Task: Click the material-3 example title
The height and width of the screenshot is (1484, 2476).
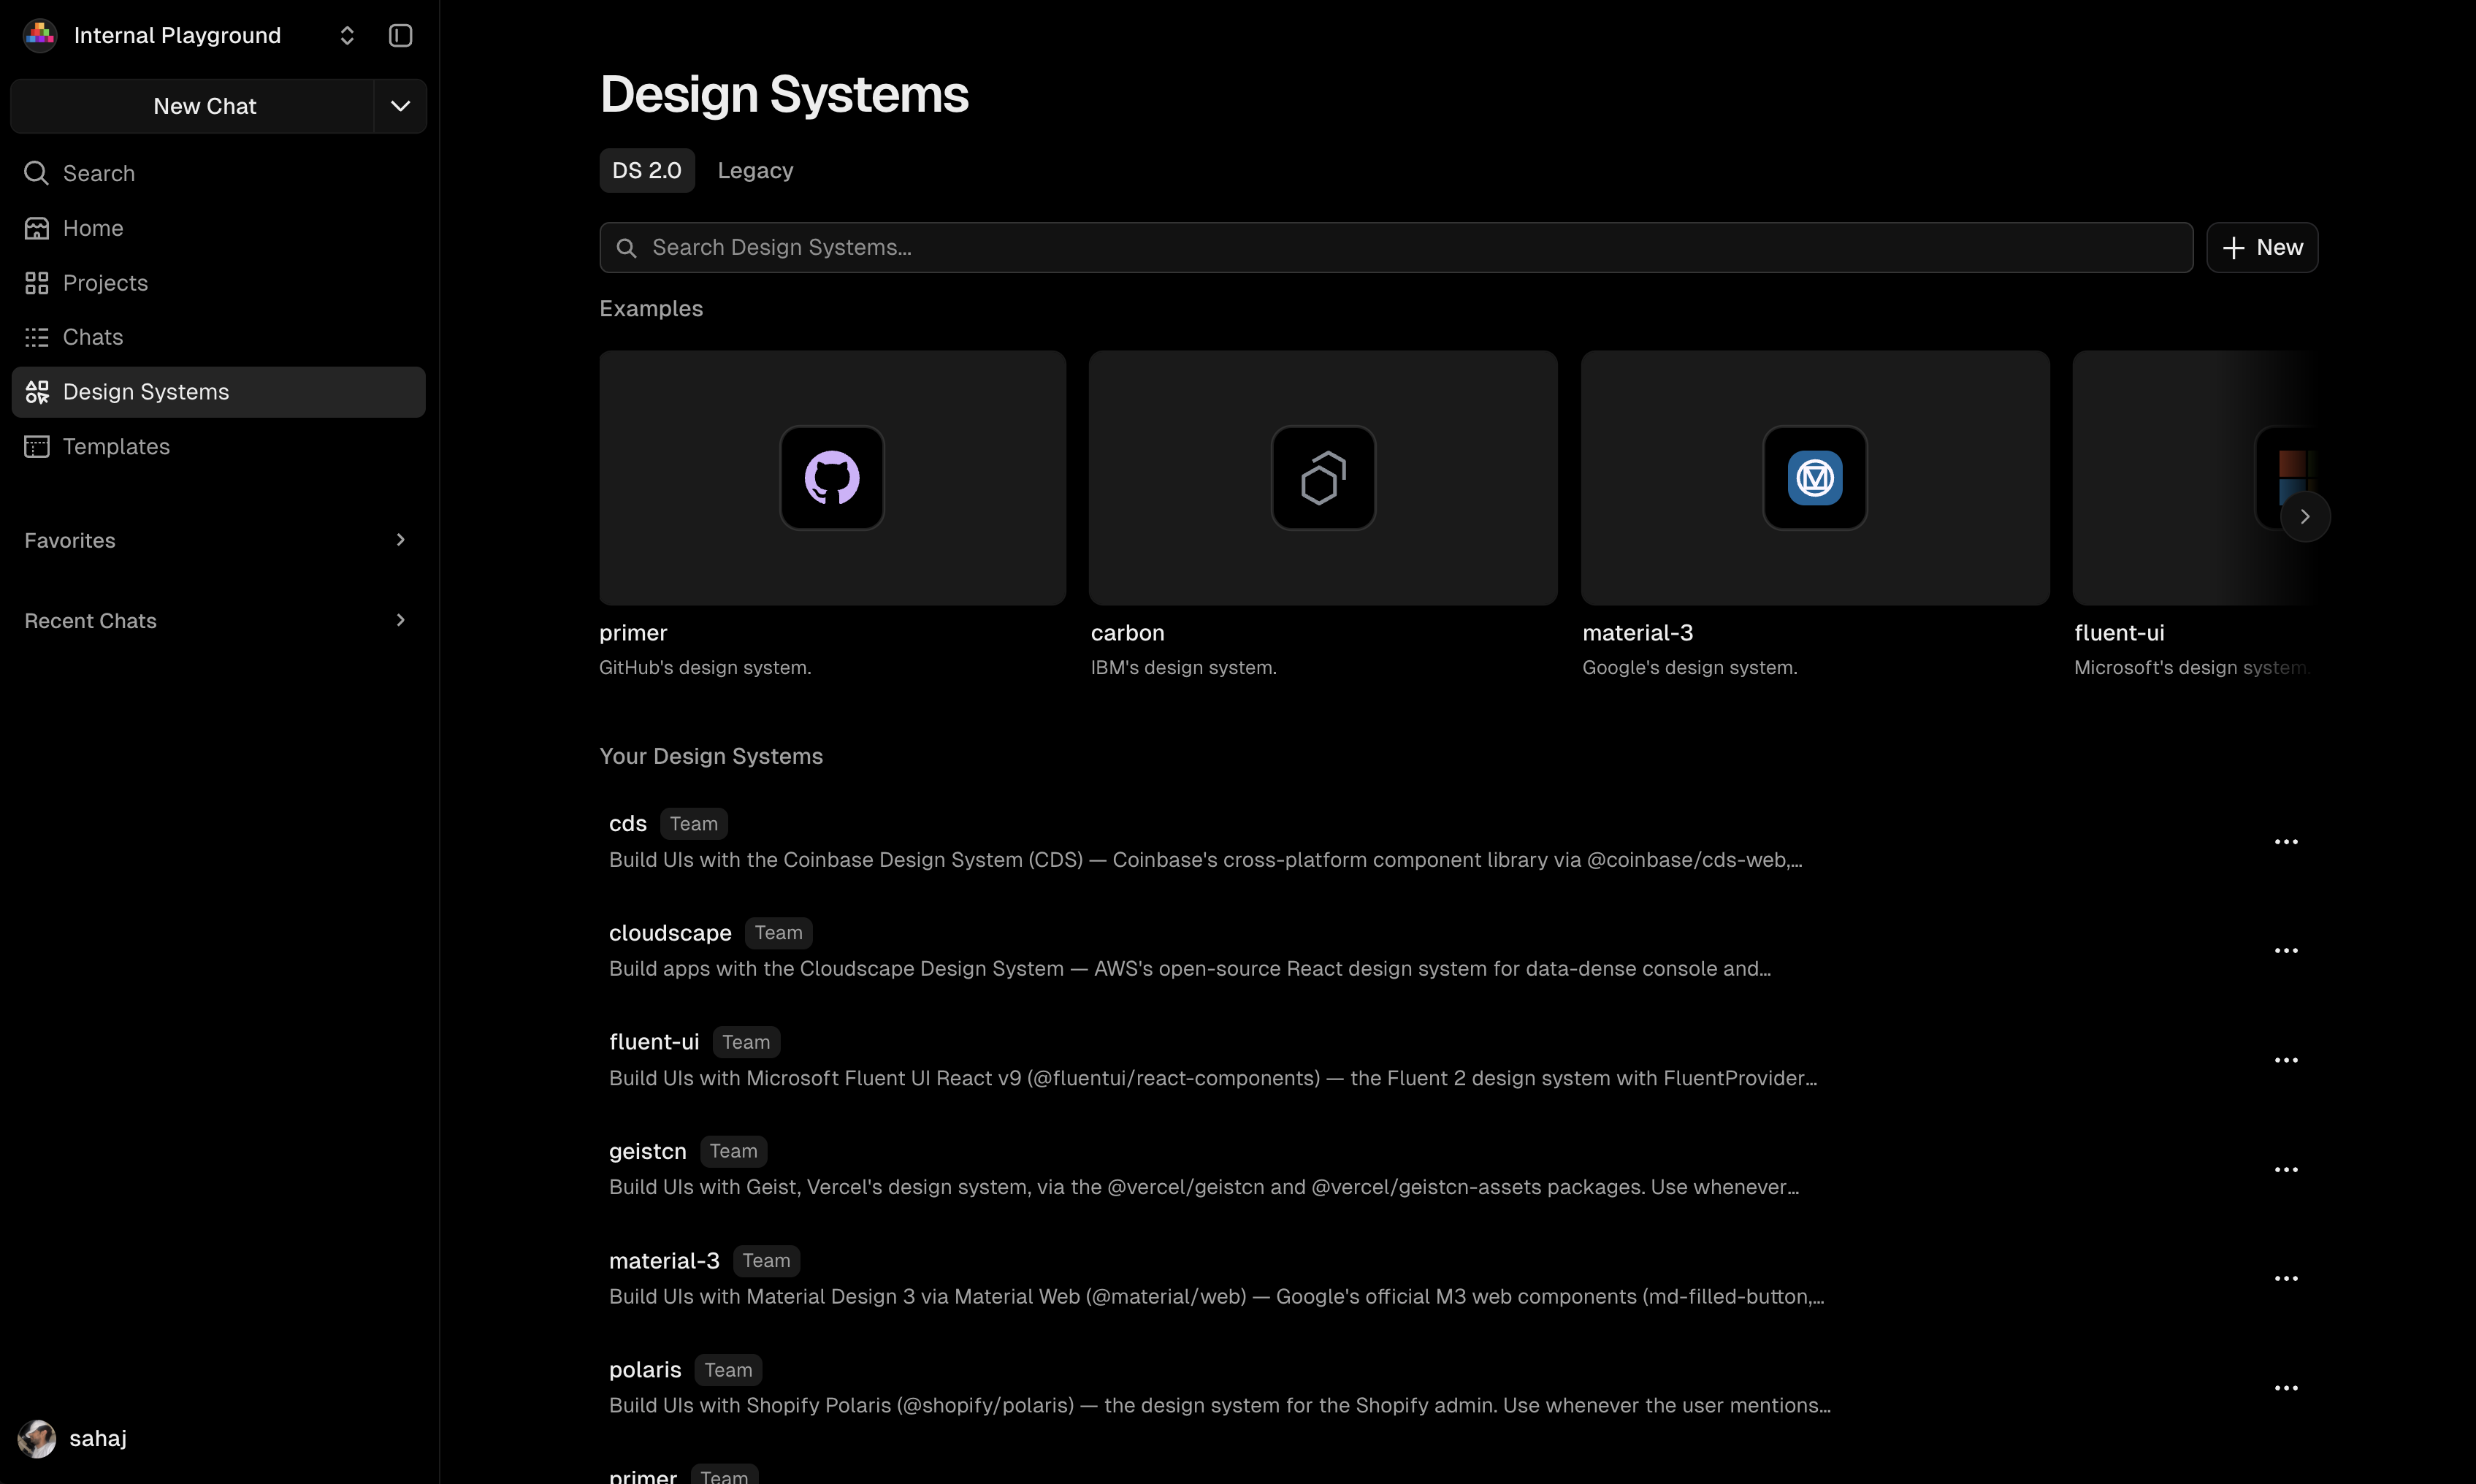Action: click(1637, 633)
